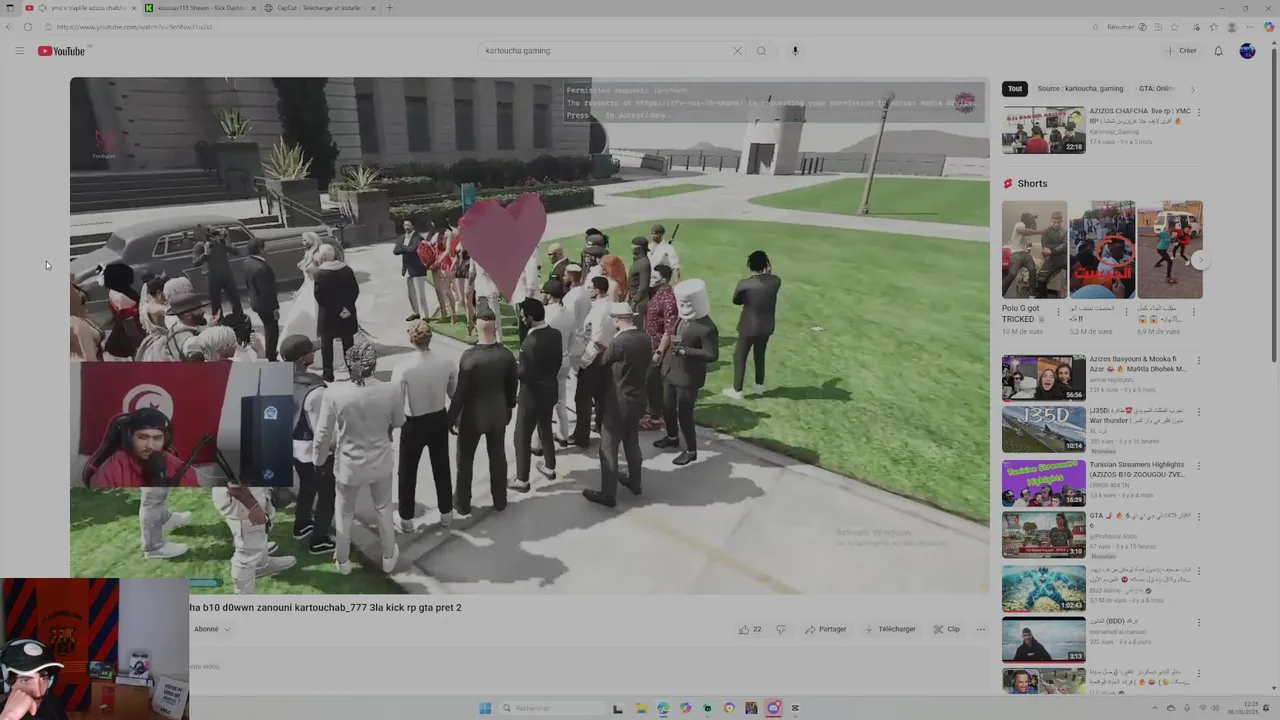This screenshot has height=720, width=1280.
Task: Click the taskbar Rechercher search box
Action: (552, 708)
